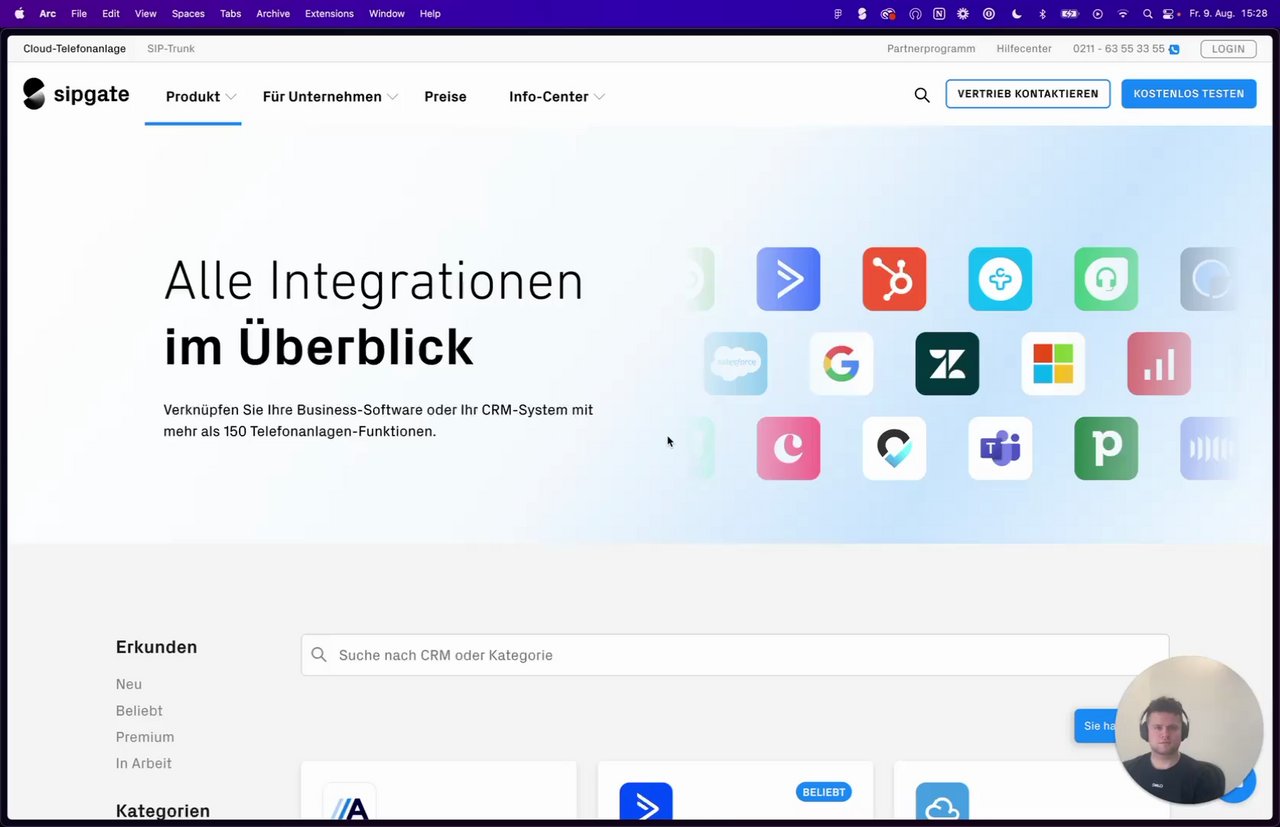Click the webcam video bubble overlay
This screenshot has height=827, width=1280.
click(1189, 730)
